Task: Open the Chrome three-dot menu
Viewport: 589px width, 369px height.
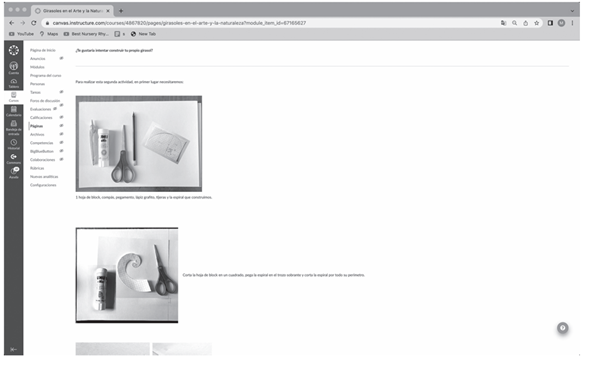Action: (572, 23)
